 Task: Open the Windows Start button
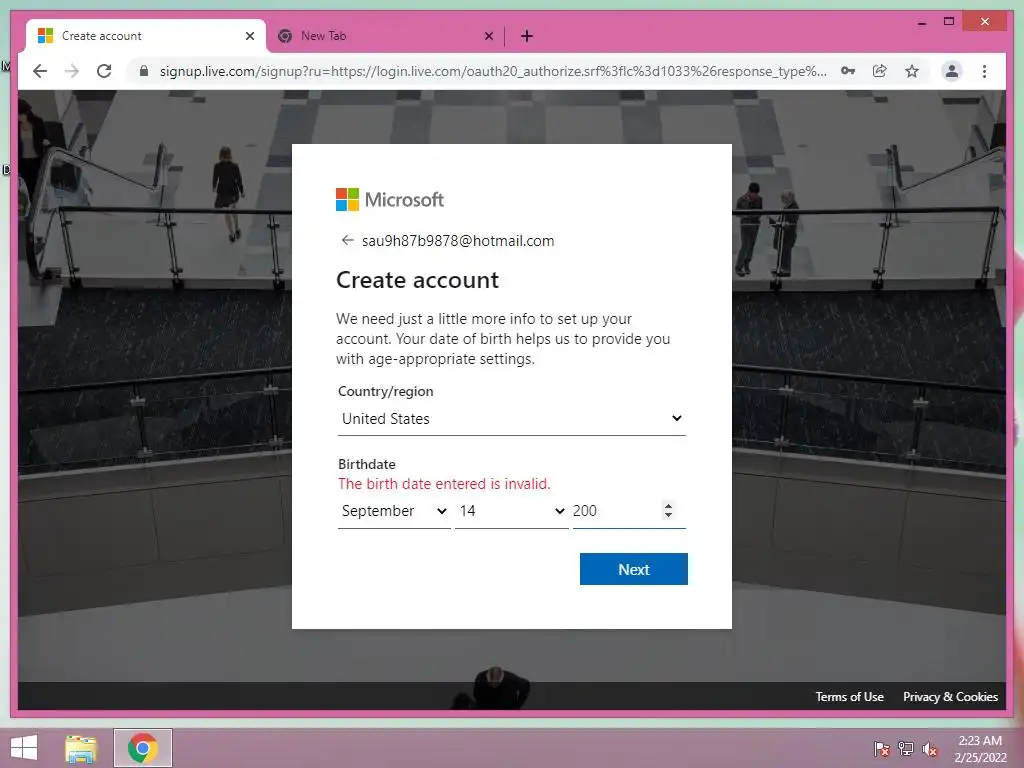tap(24, 748)
